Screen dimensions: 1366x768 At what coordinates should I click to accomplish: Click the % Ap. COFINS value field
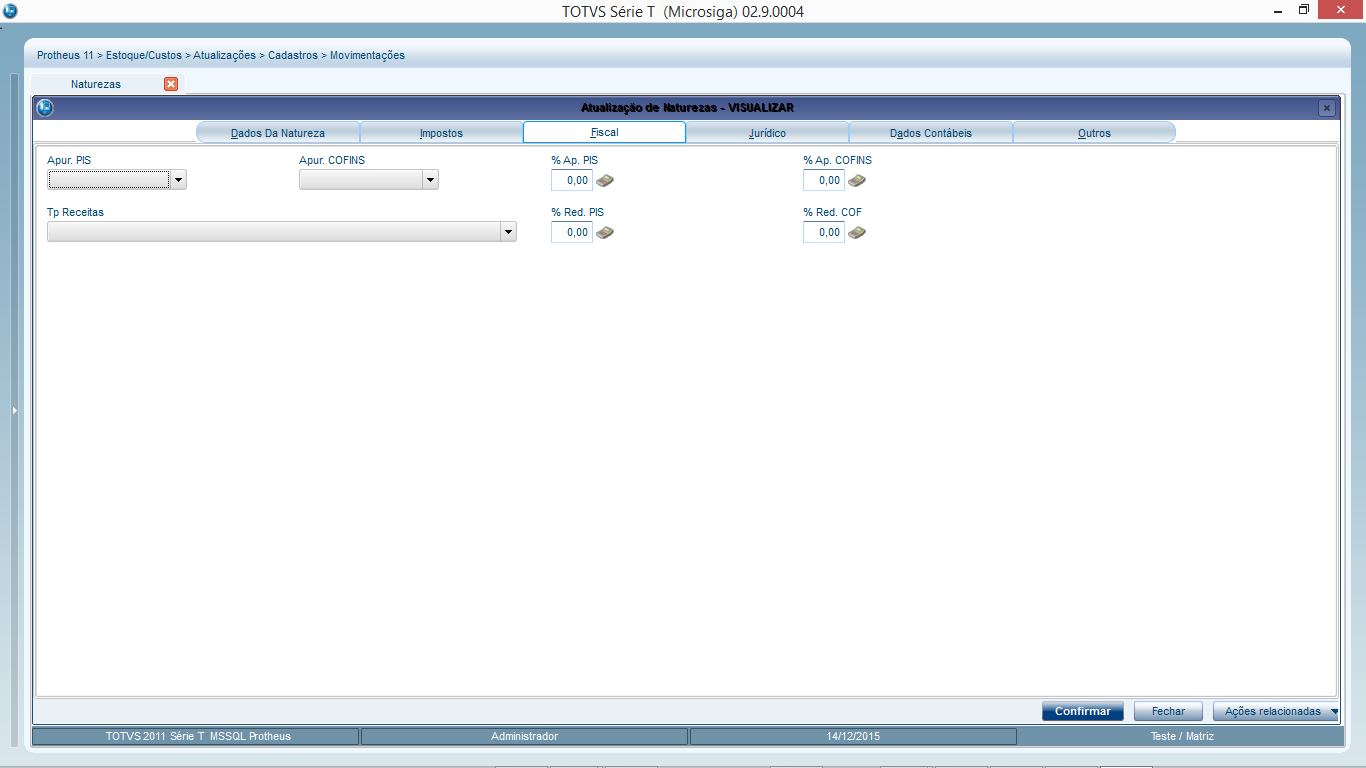(x=824, y=180)
